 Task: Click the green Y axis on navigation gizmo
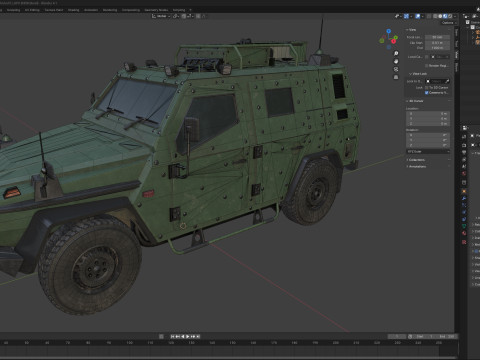(396, 37)
